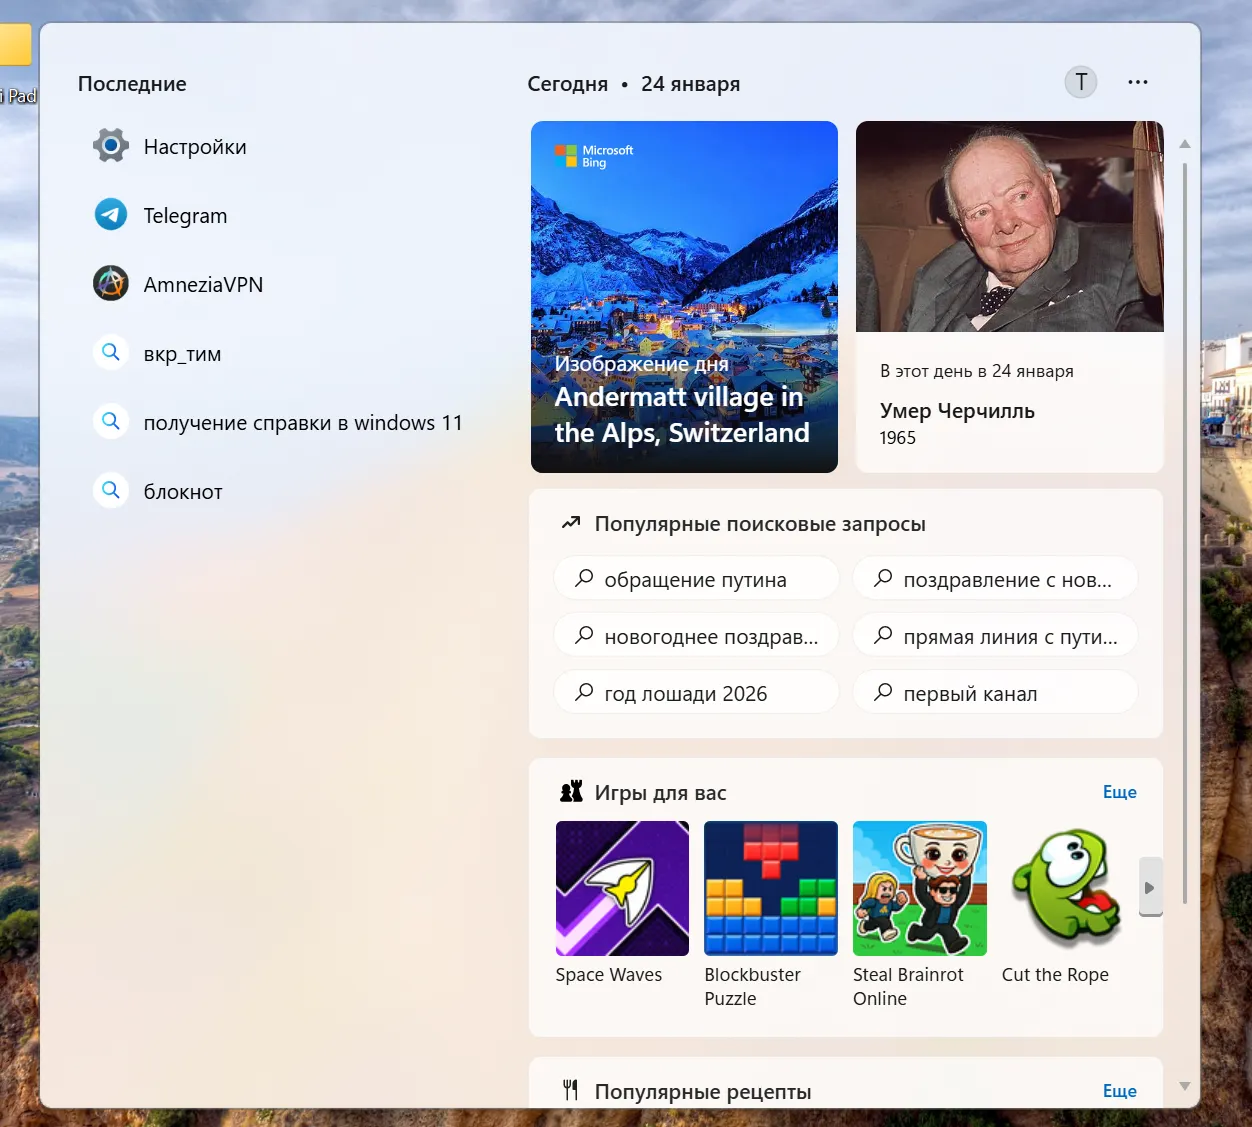Open the three-dots more options menu
1252x1127 pixels.
click(x=1137, y=82)
